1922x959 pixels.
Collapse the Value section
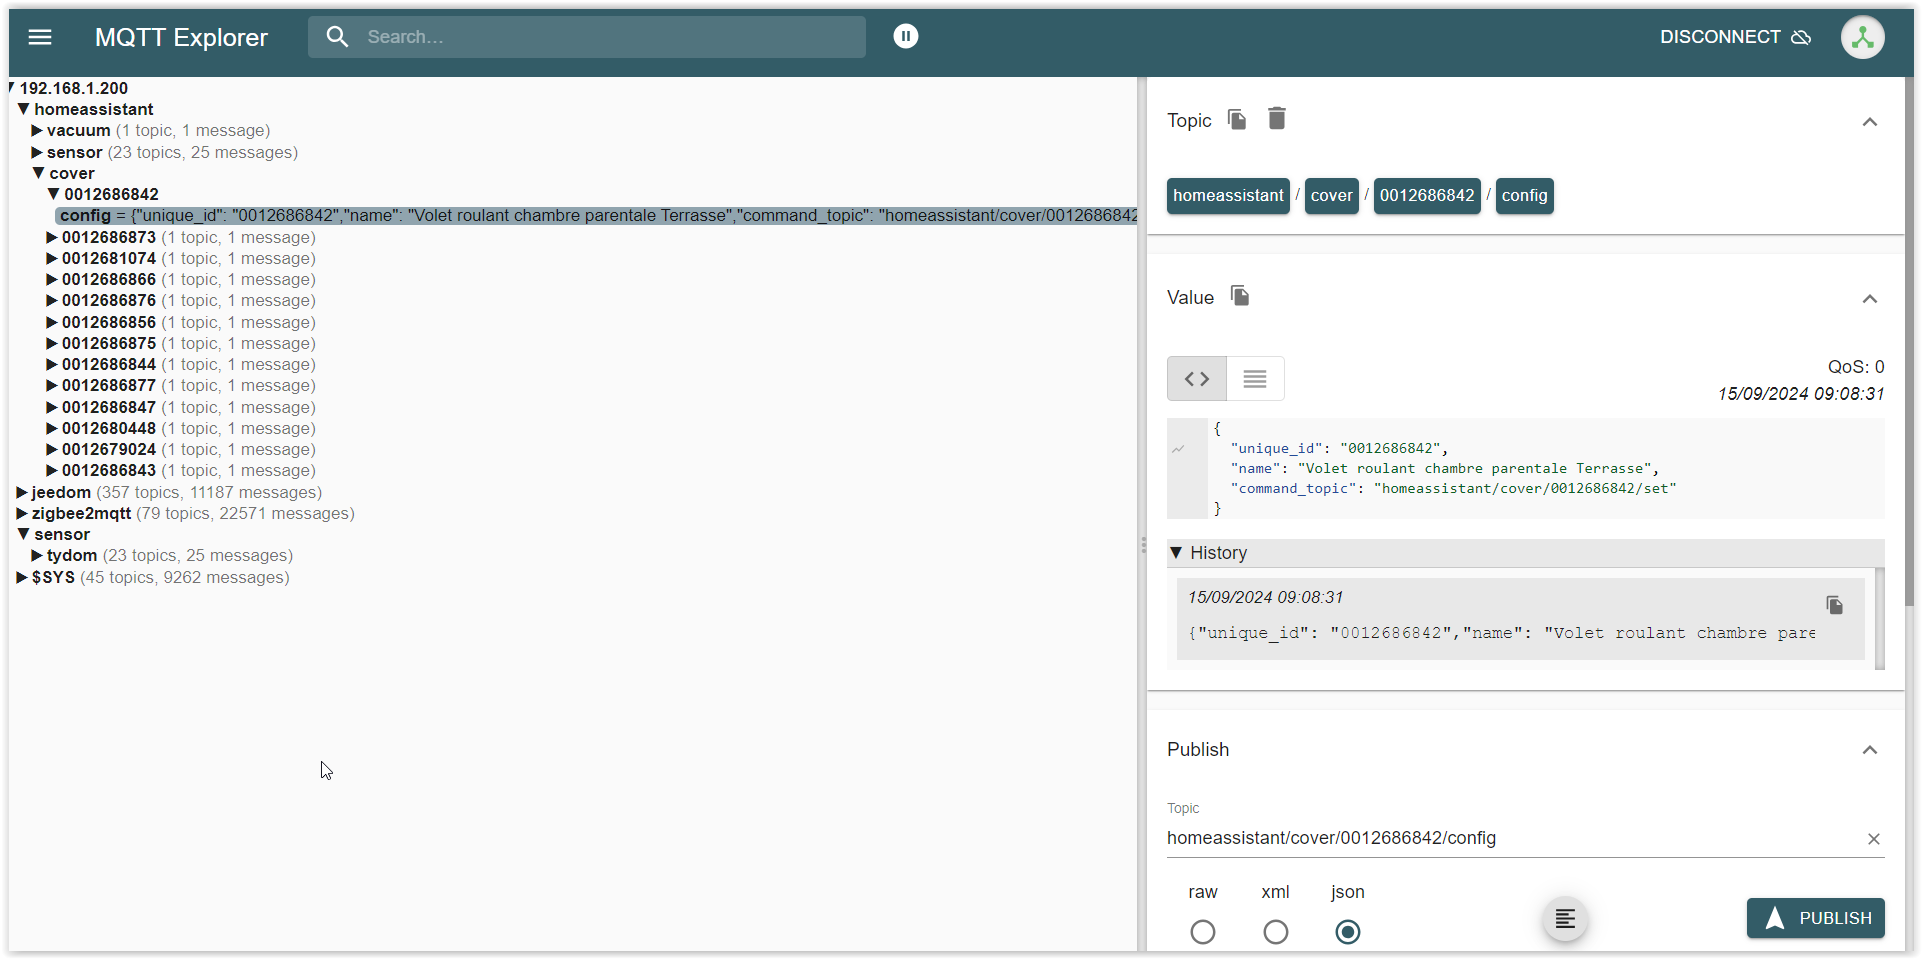point(1869,299)
